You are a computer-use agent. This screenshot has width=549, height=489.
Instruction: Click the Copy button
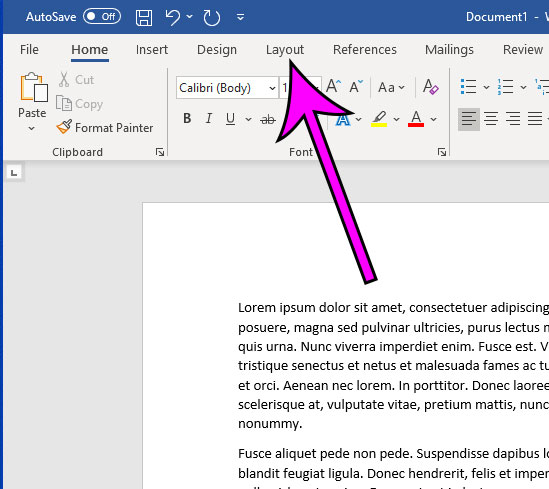79,104
